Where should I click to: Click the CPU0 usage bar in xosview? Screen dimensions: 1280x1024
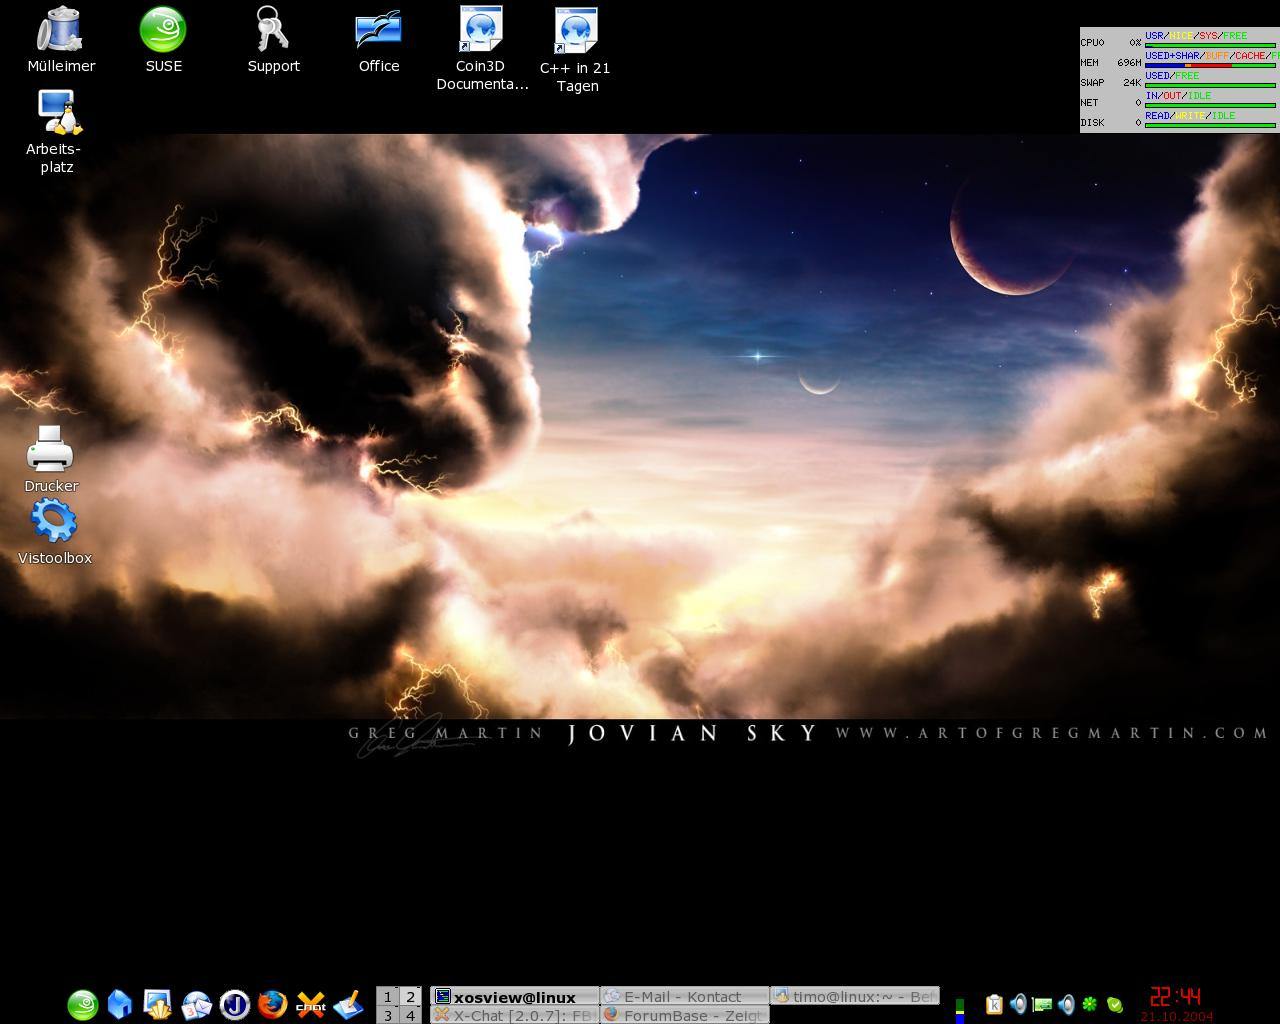click(x=1210, y=45)
